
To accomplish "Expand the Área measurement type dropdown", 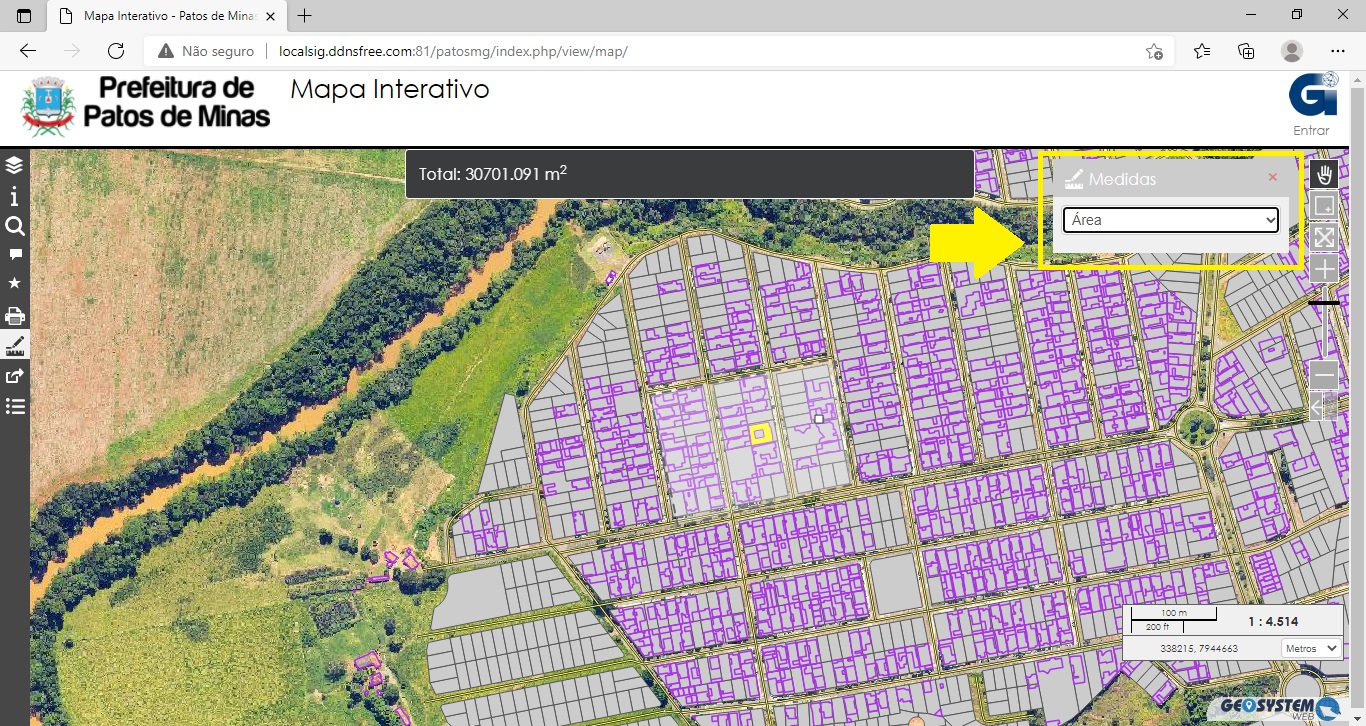I will tap(1170, 220).
